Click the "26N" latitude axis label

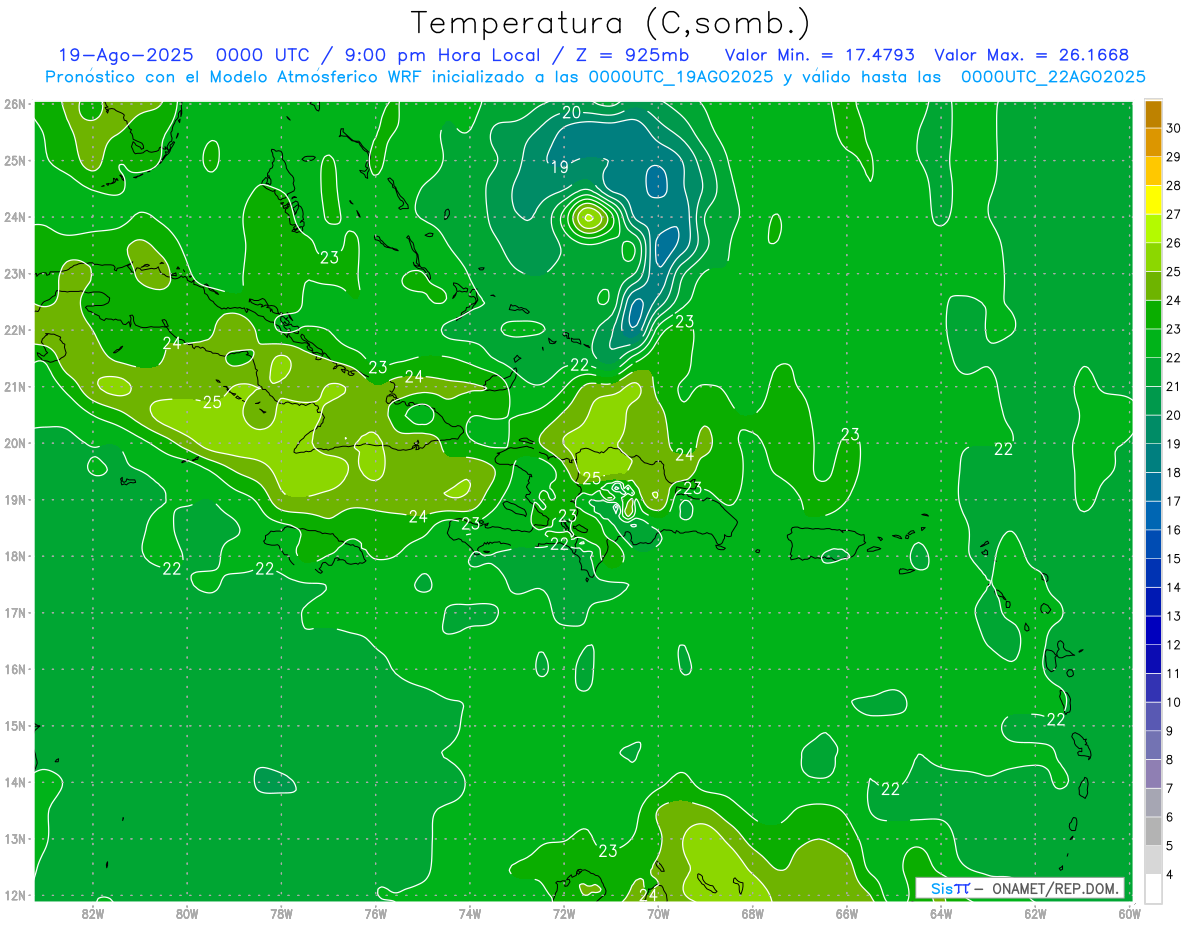[15, 104]
